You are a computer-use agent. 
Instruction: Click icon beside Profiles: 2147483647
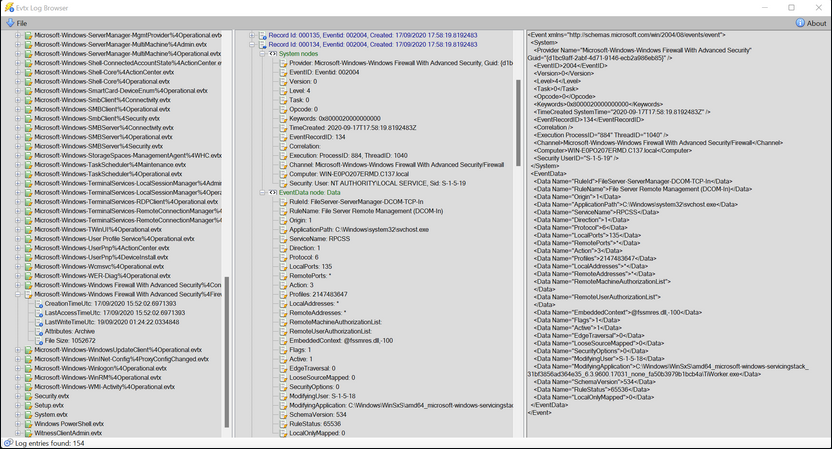pyautogui.click(x=283, y=294)
